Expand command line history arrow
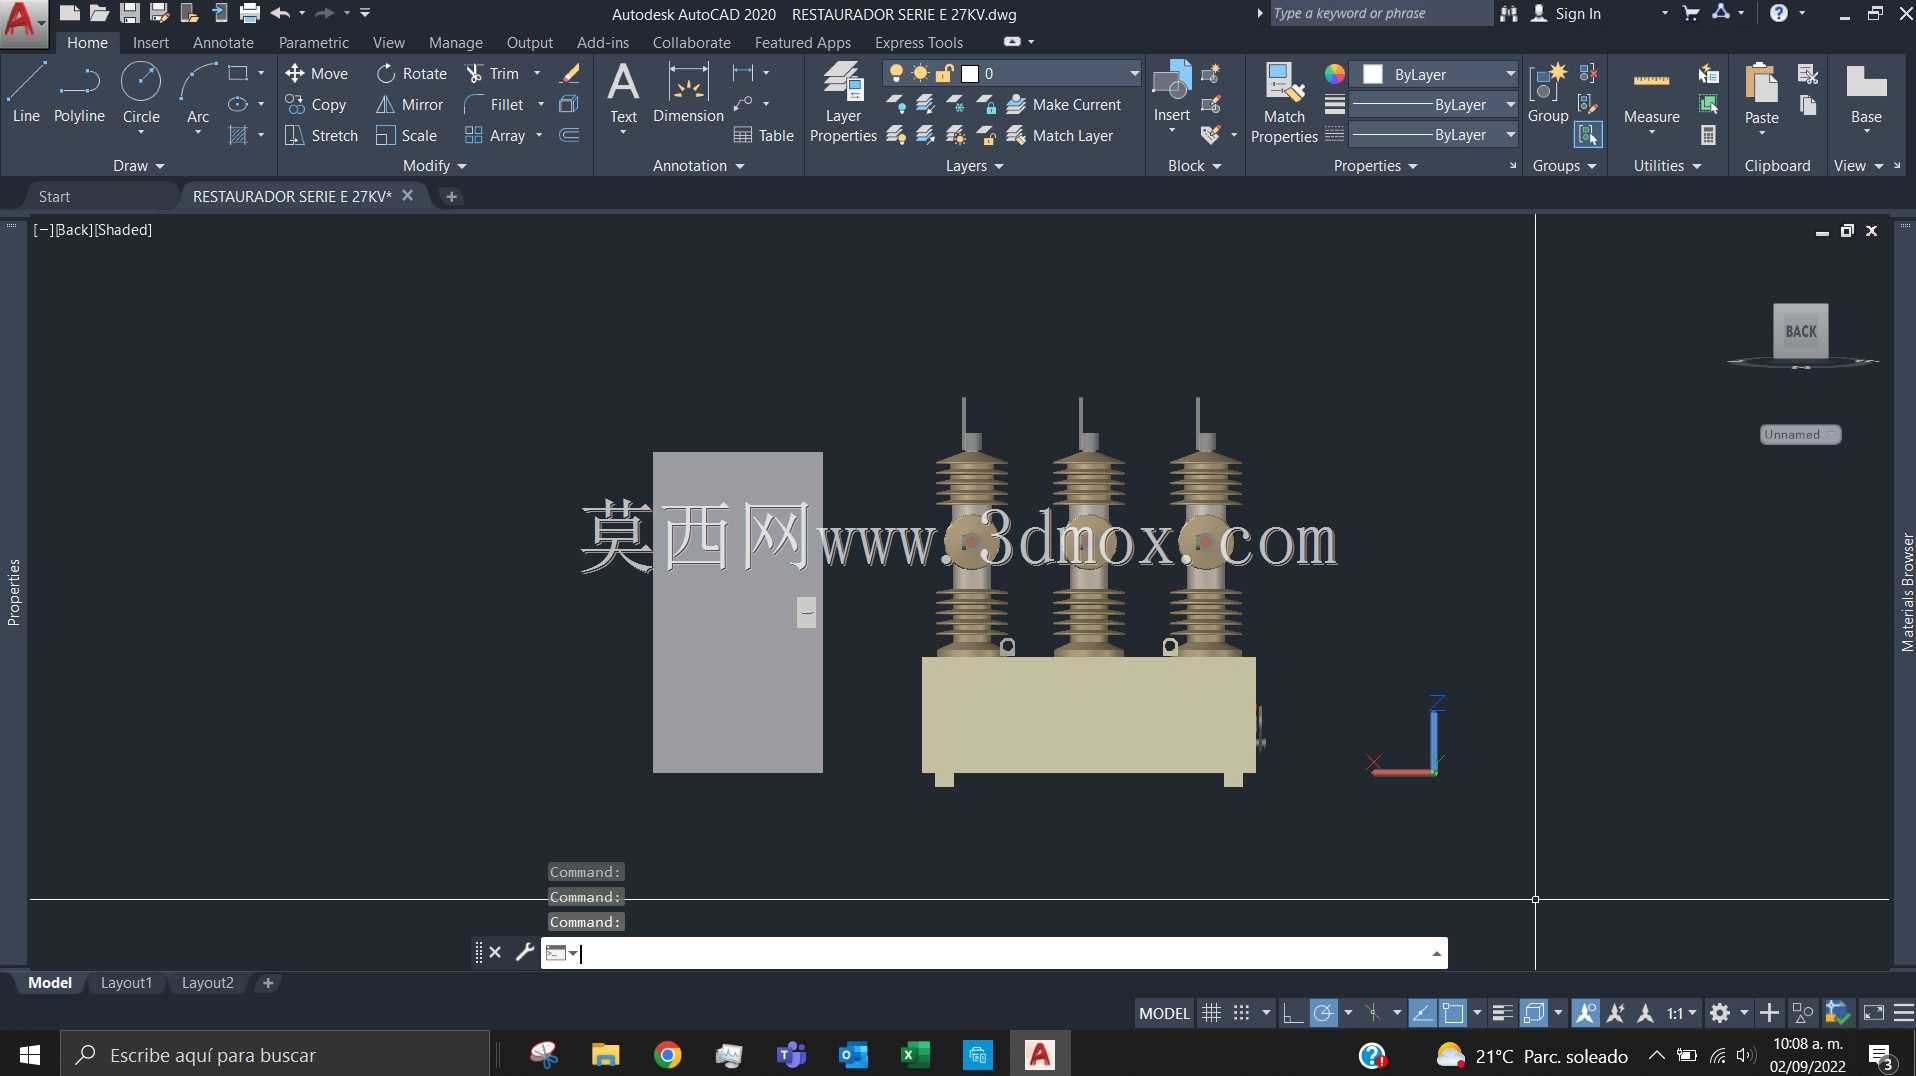The height and width of the screenshot is (1076, 1916). pyautogui.click(x=1437, y=953)
